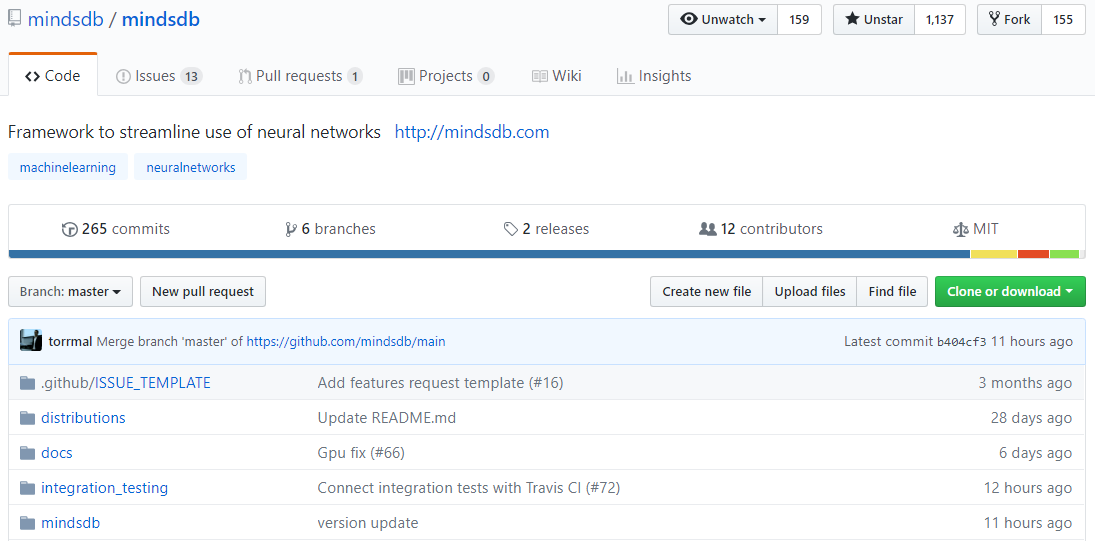This screenshot has width=1095, height=541.
Task: Click the yellow segment of the language bar
Action: (994, 254)
